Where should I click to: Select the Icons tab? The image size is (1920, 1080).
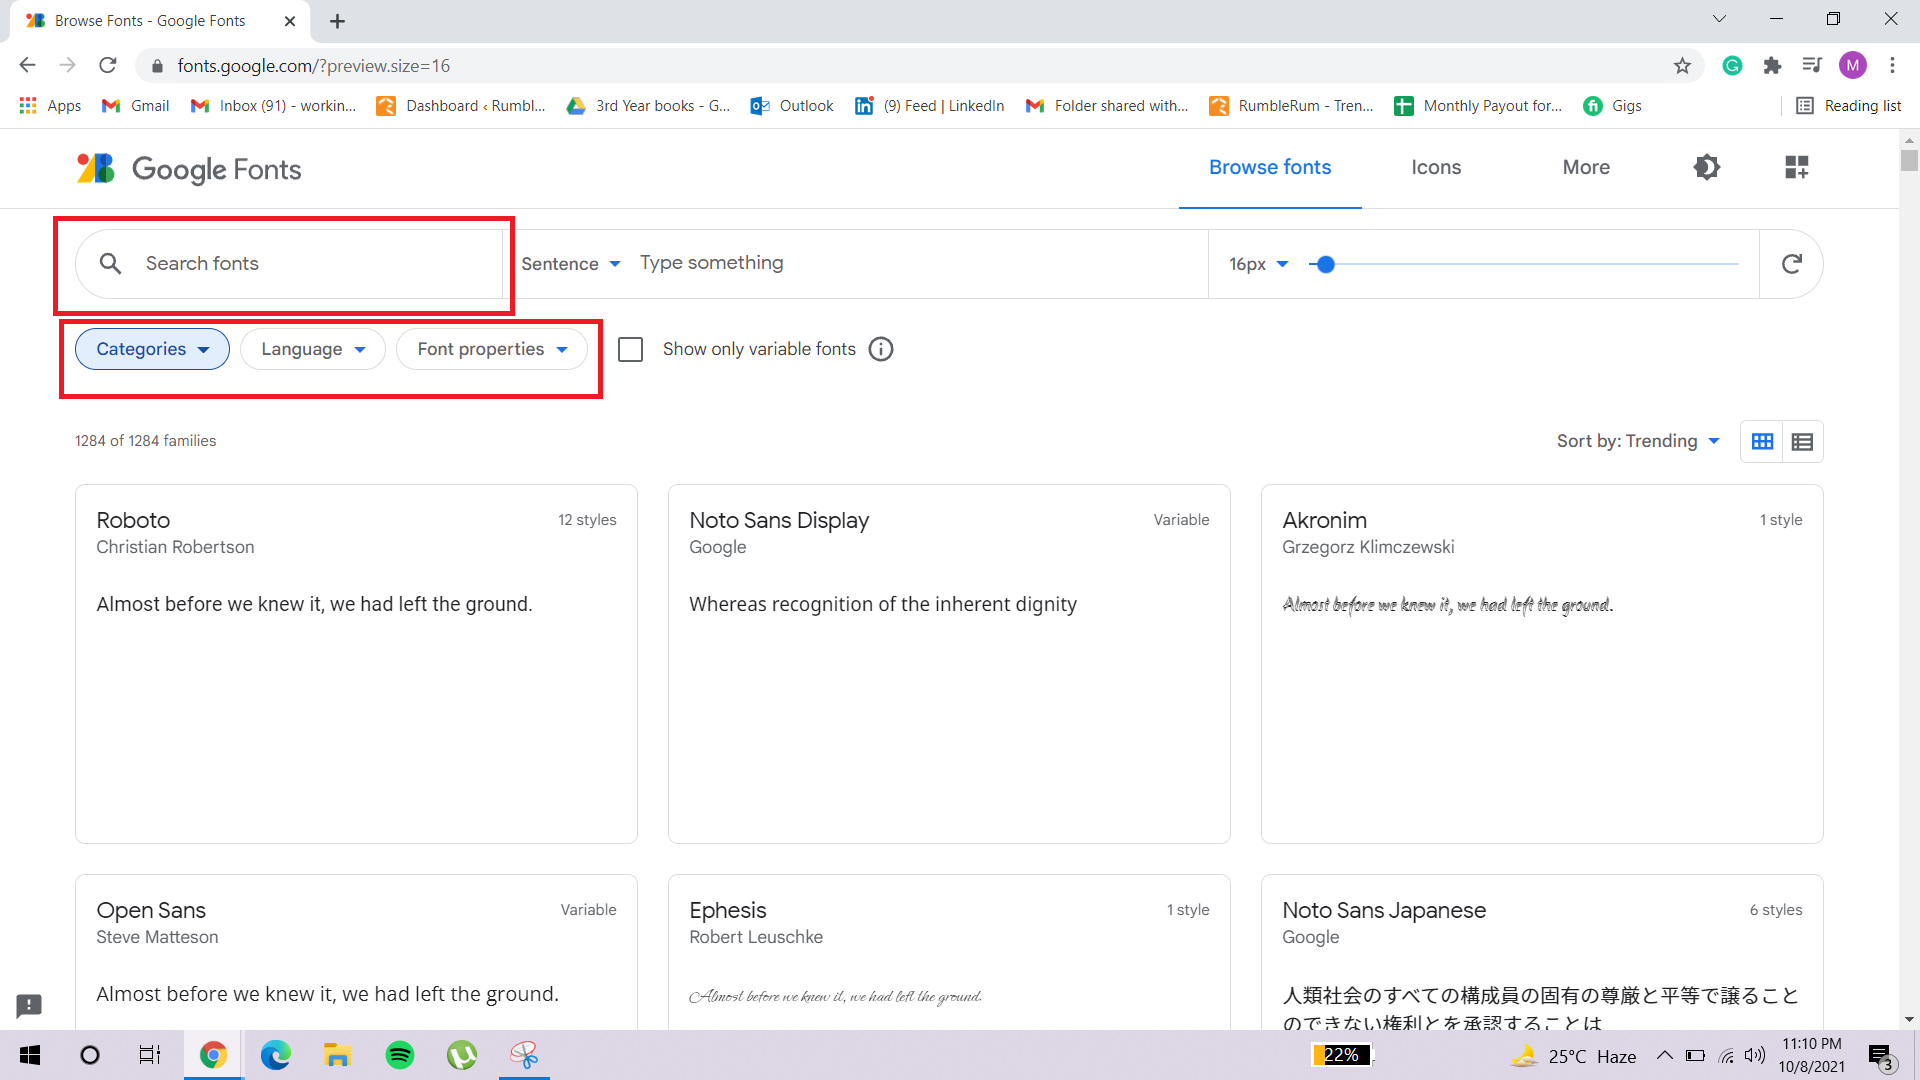[1436, 167]
